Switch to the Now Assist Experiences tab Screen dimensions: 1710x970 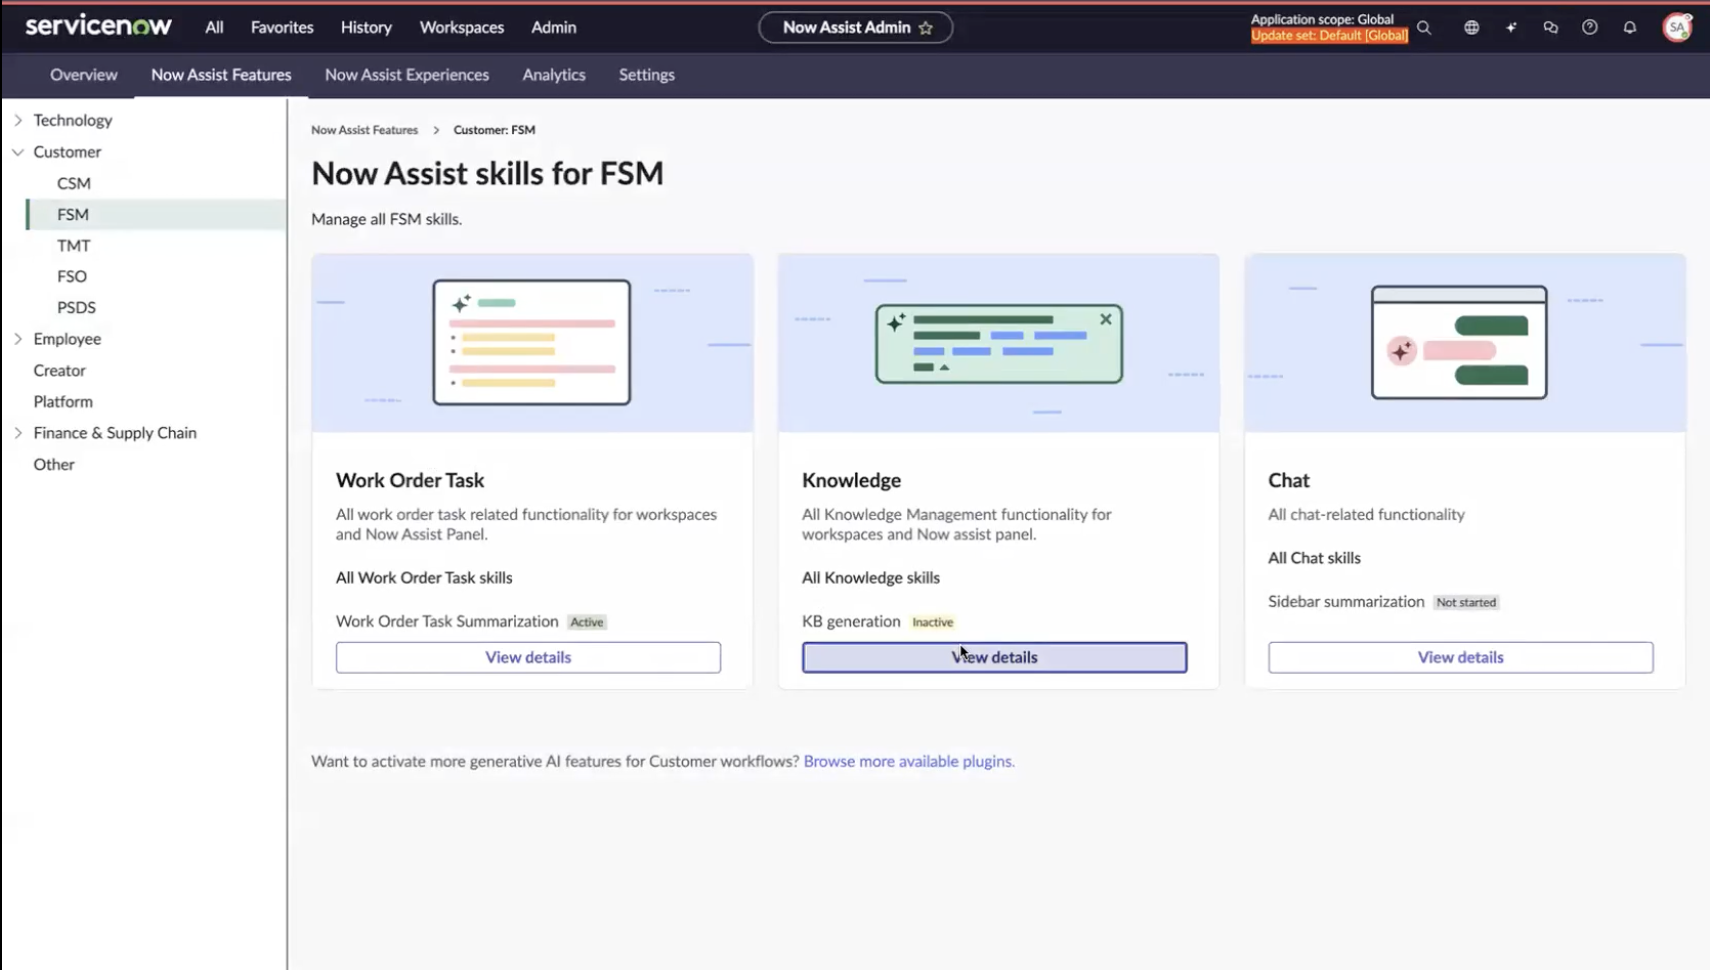coord(407,75)
